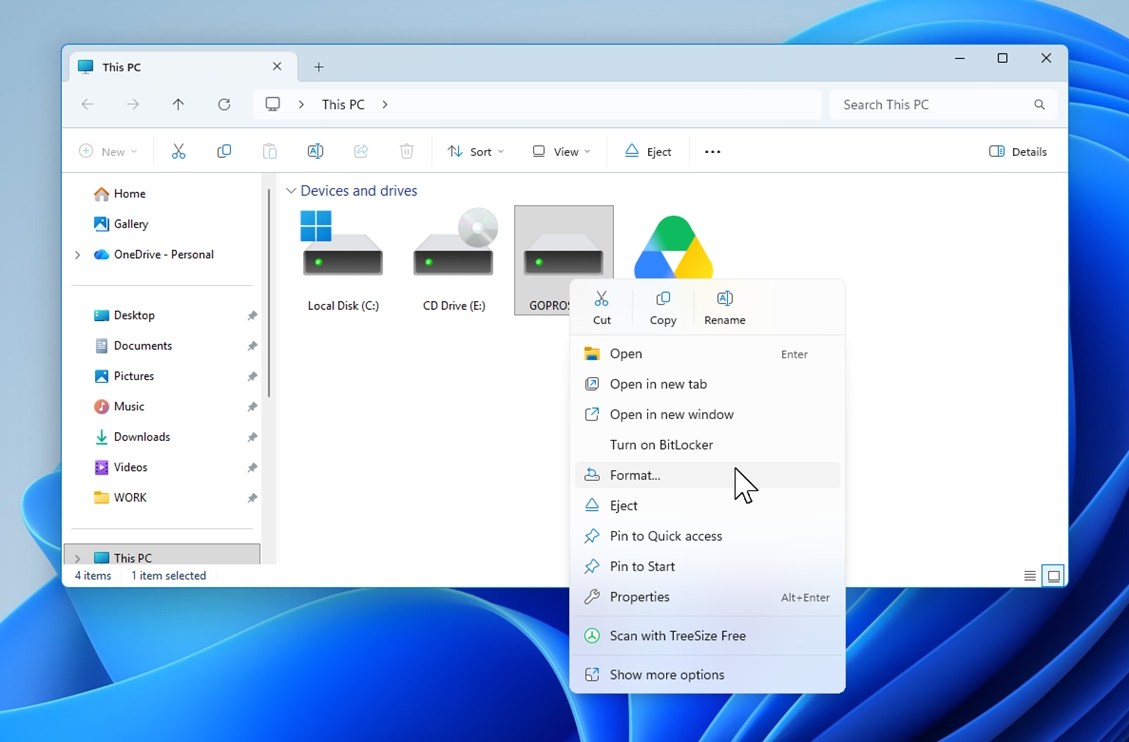
Task: Click the toolbar Eject button
Action: tap(648, 151)
